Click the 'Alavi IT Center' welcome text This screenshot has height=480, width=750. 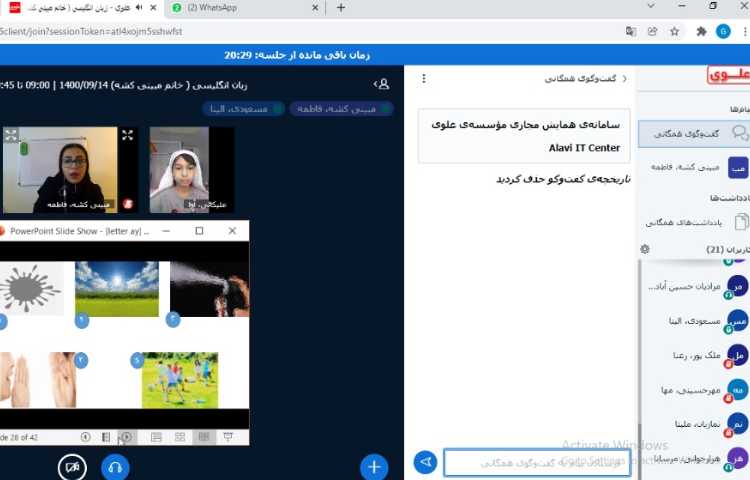pyautogui.click(x=584, y=148)
